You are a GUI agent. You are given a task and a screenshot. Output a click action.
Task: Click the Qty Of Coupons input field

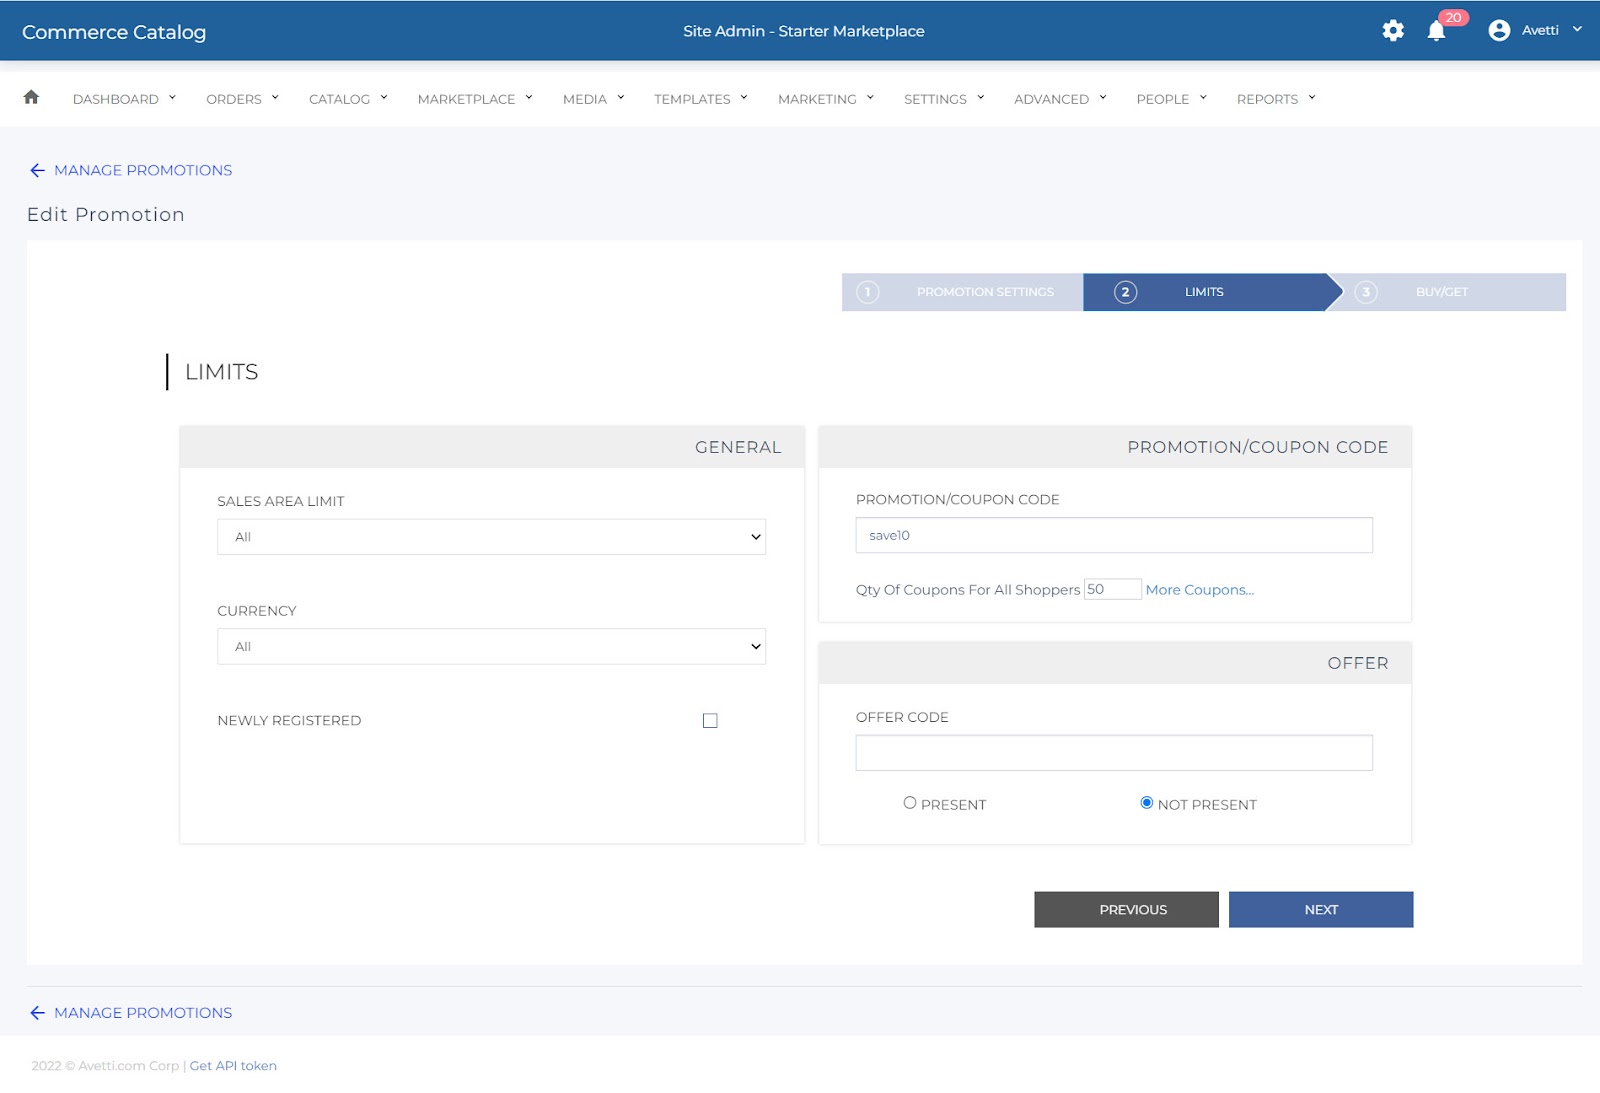coord(1112,589)
